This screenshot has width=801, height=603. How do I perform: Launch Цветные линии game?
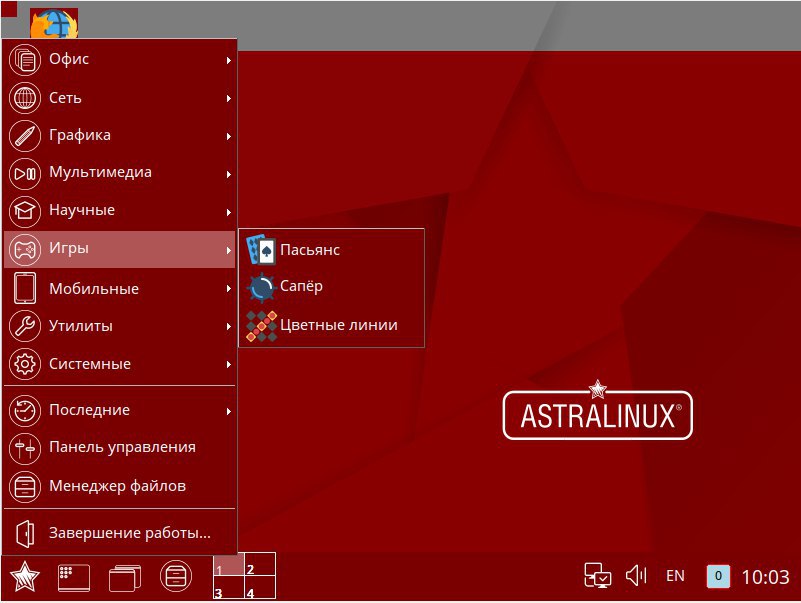332,326
